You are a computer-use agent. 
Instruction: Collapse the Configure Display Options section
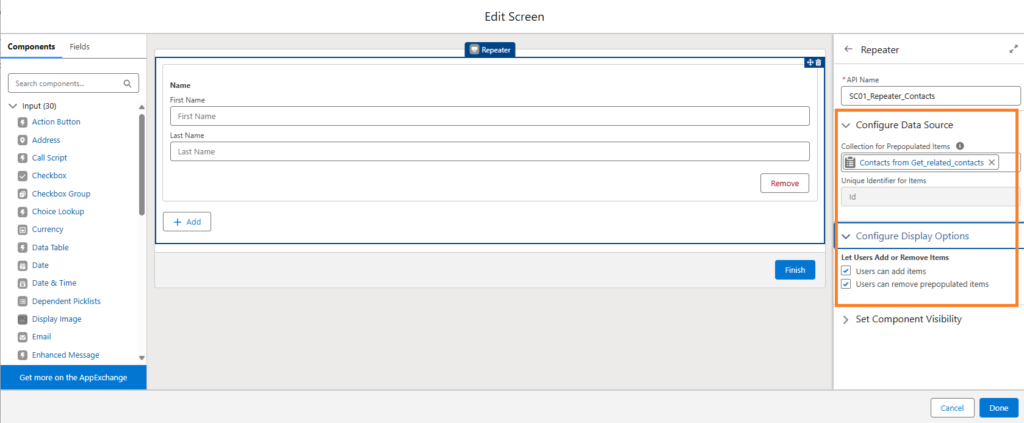846,236
